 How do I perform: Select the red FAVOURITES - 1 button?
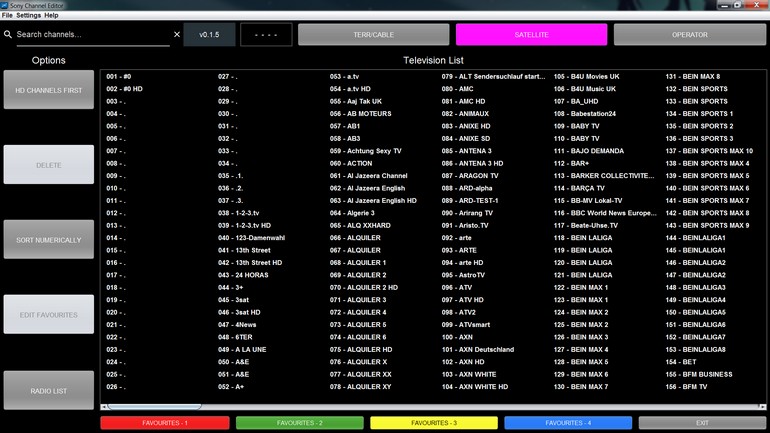coord(165,423)
